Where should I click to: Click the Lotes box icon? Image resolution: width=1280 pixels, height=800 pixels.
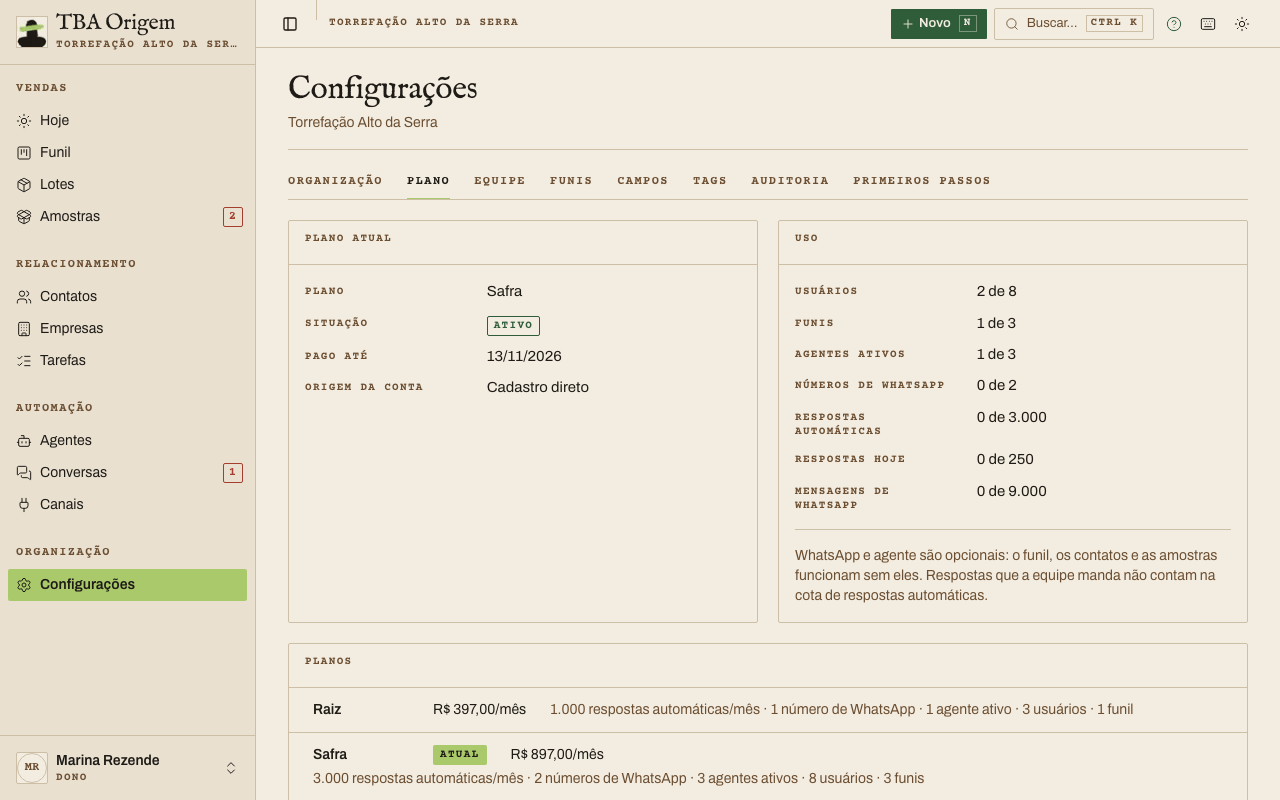point(24,184)
